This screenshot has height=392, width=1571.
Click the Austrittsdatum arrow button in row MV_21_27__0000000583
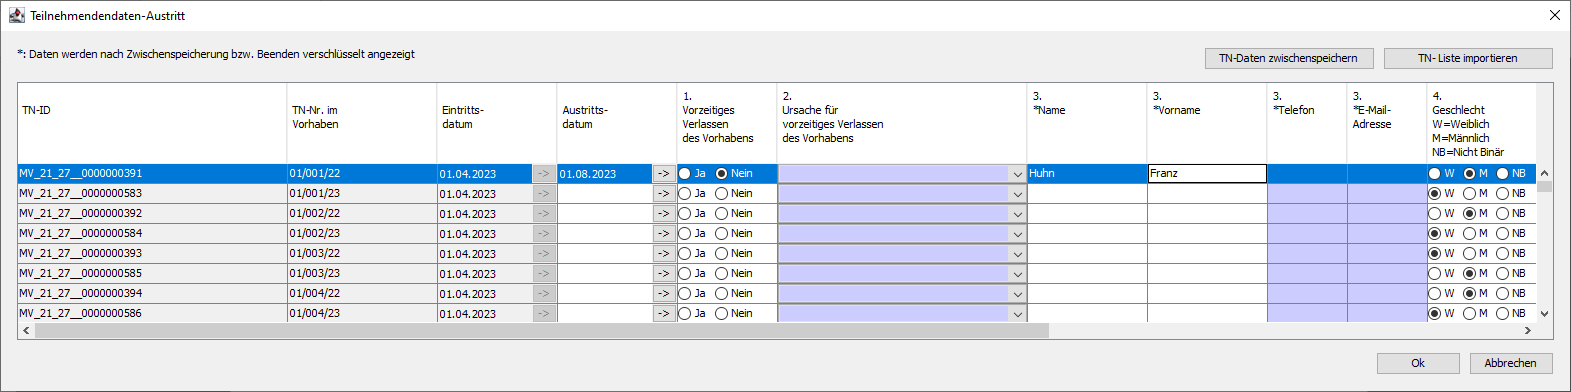664,193
